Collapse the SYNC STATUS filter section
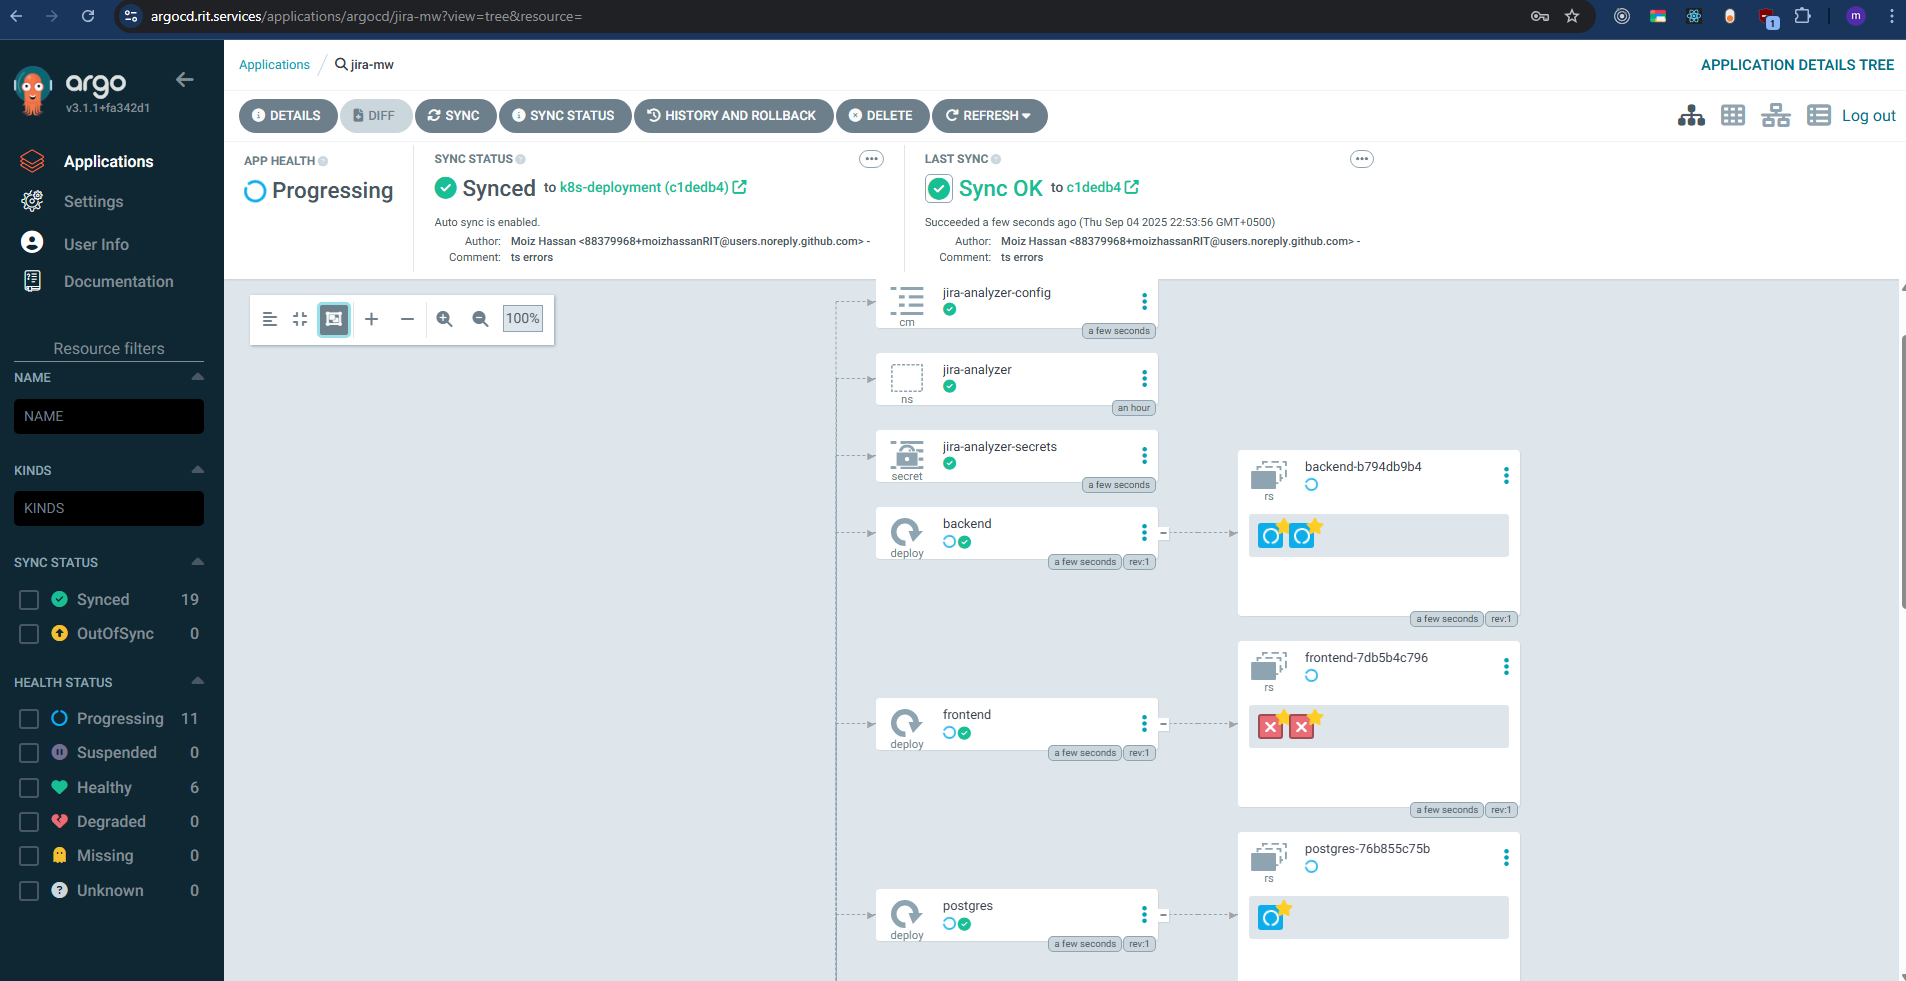1906x981 pixels. 197,561
